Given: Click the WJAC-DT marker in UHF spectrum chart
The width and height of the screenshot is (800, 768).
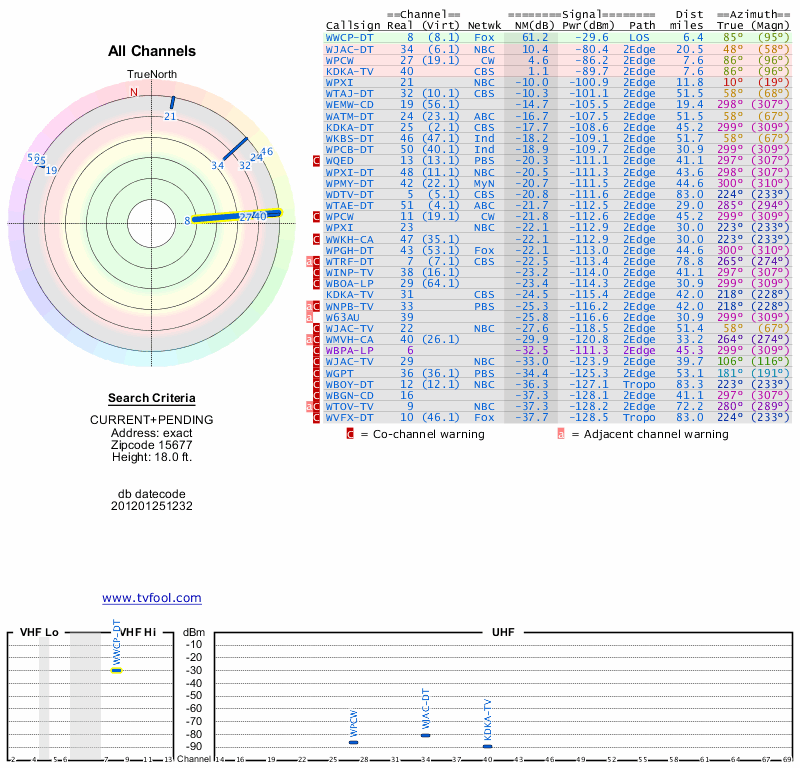Looking at the screenshot, I should tap(425, 736).
